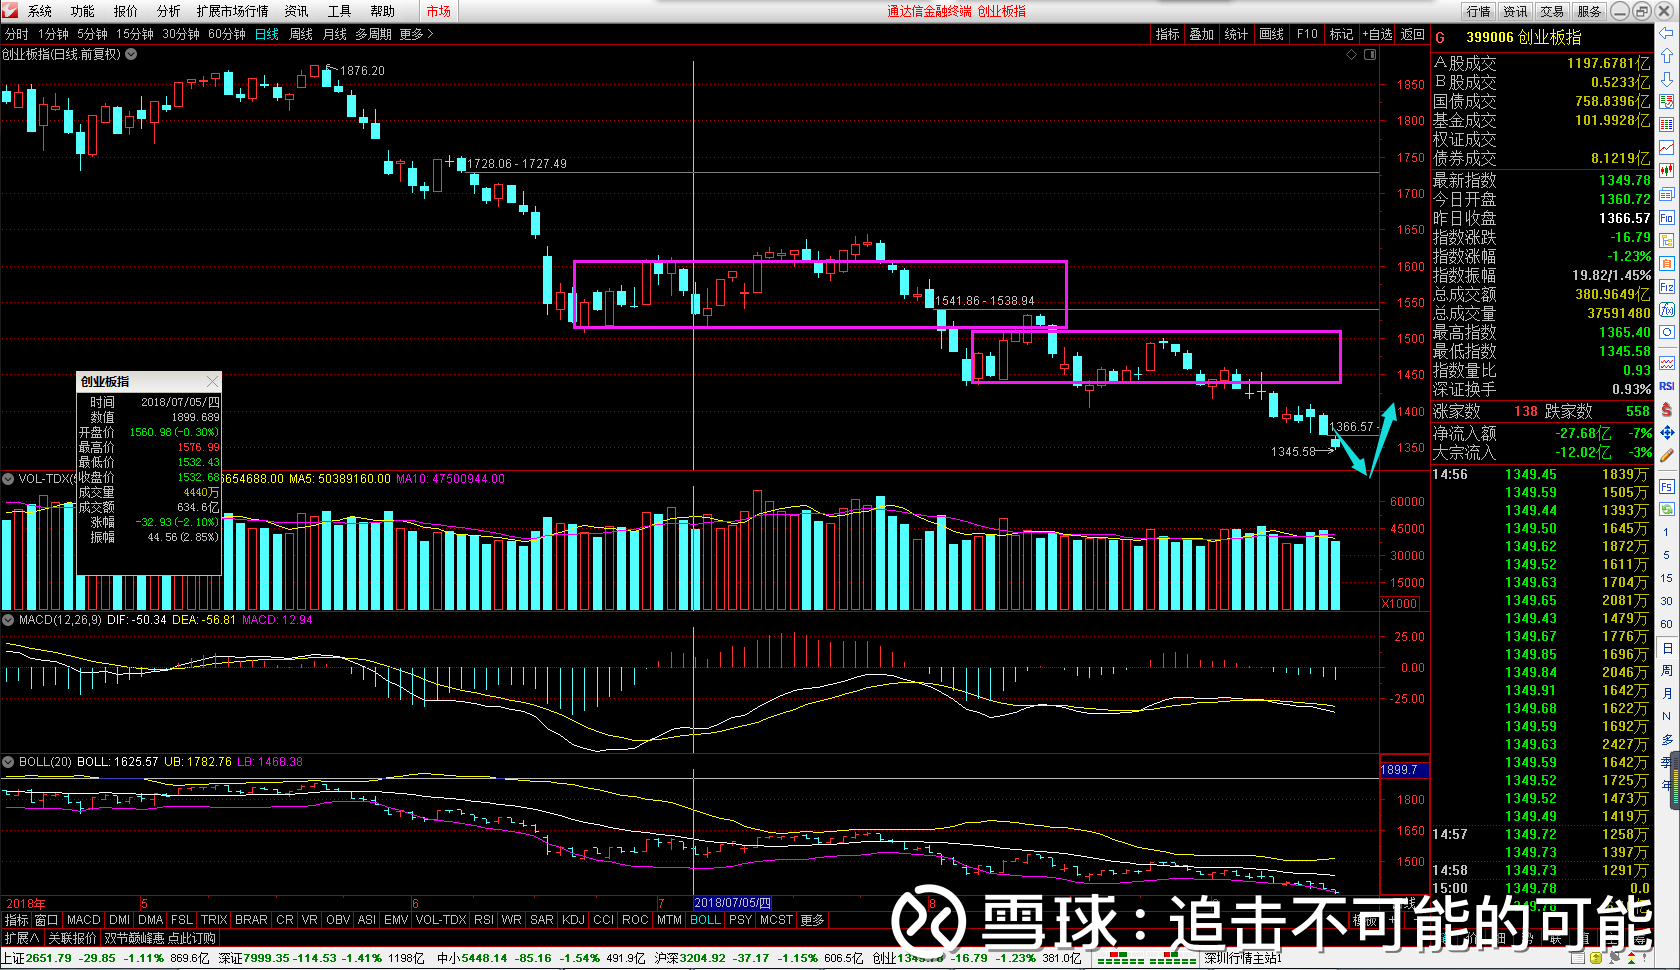Screen dimensions: 1680x970
Task: Click the RSI indicator sidebar icon
Action: click(1667, 386)
